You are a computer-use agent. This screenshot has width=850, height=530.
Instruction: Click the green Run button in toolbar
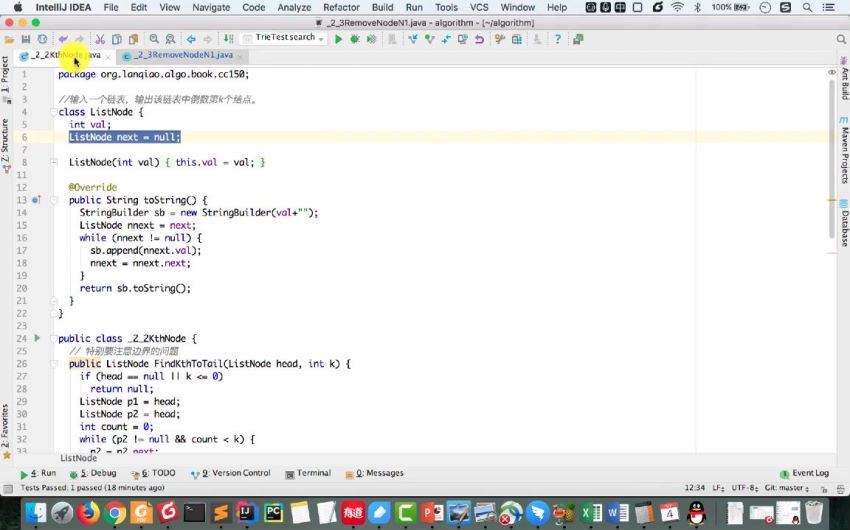coord(339,39)
